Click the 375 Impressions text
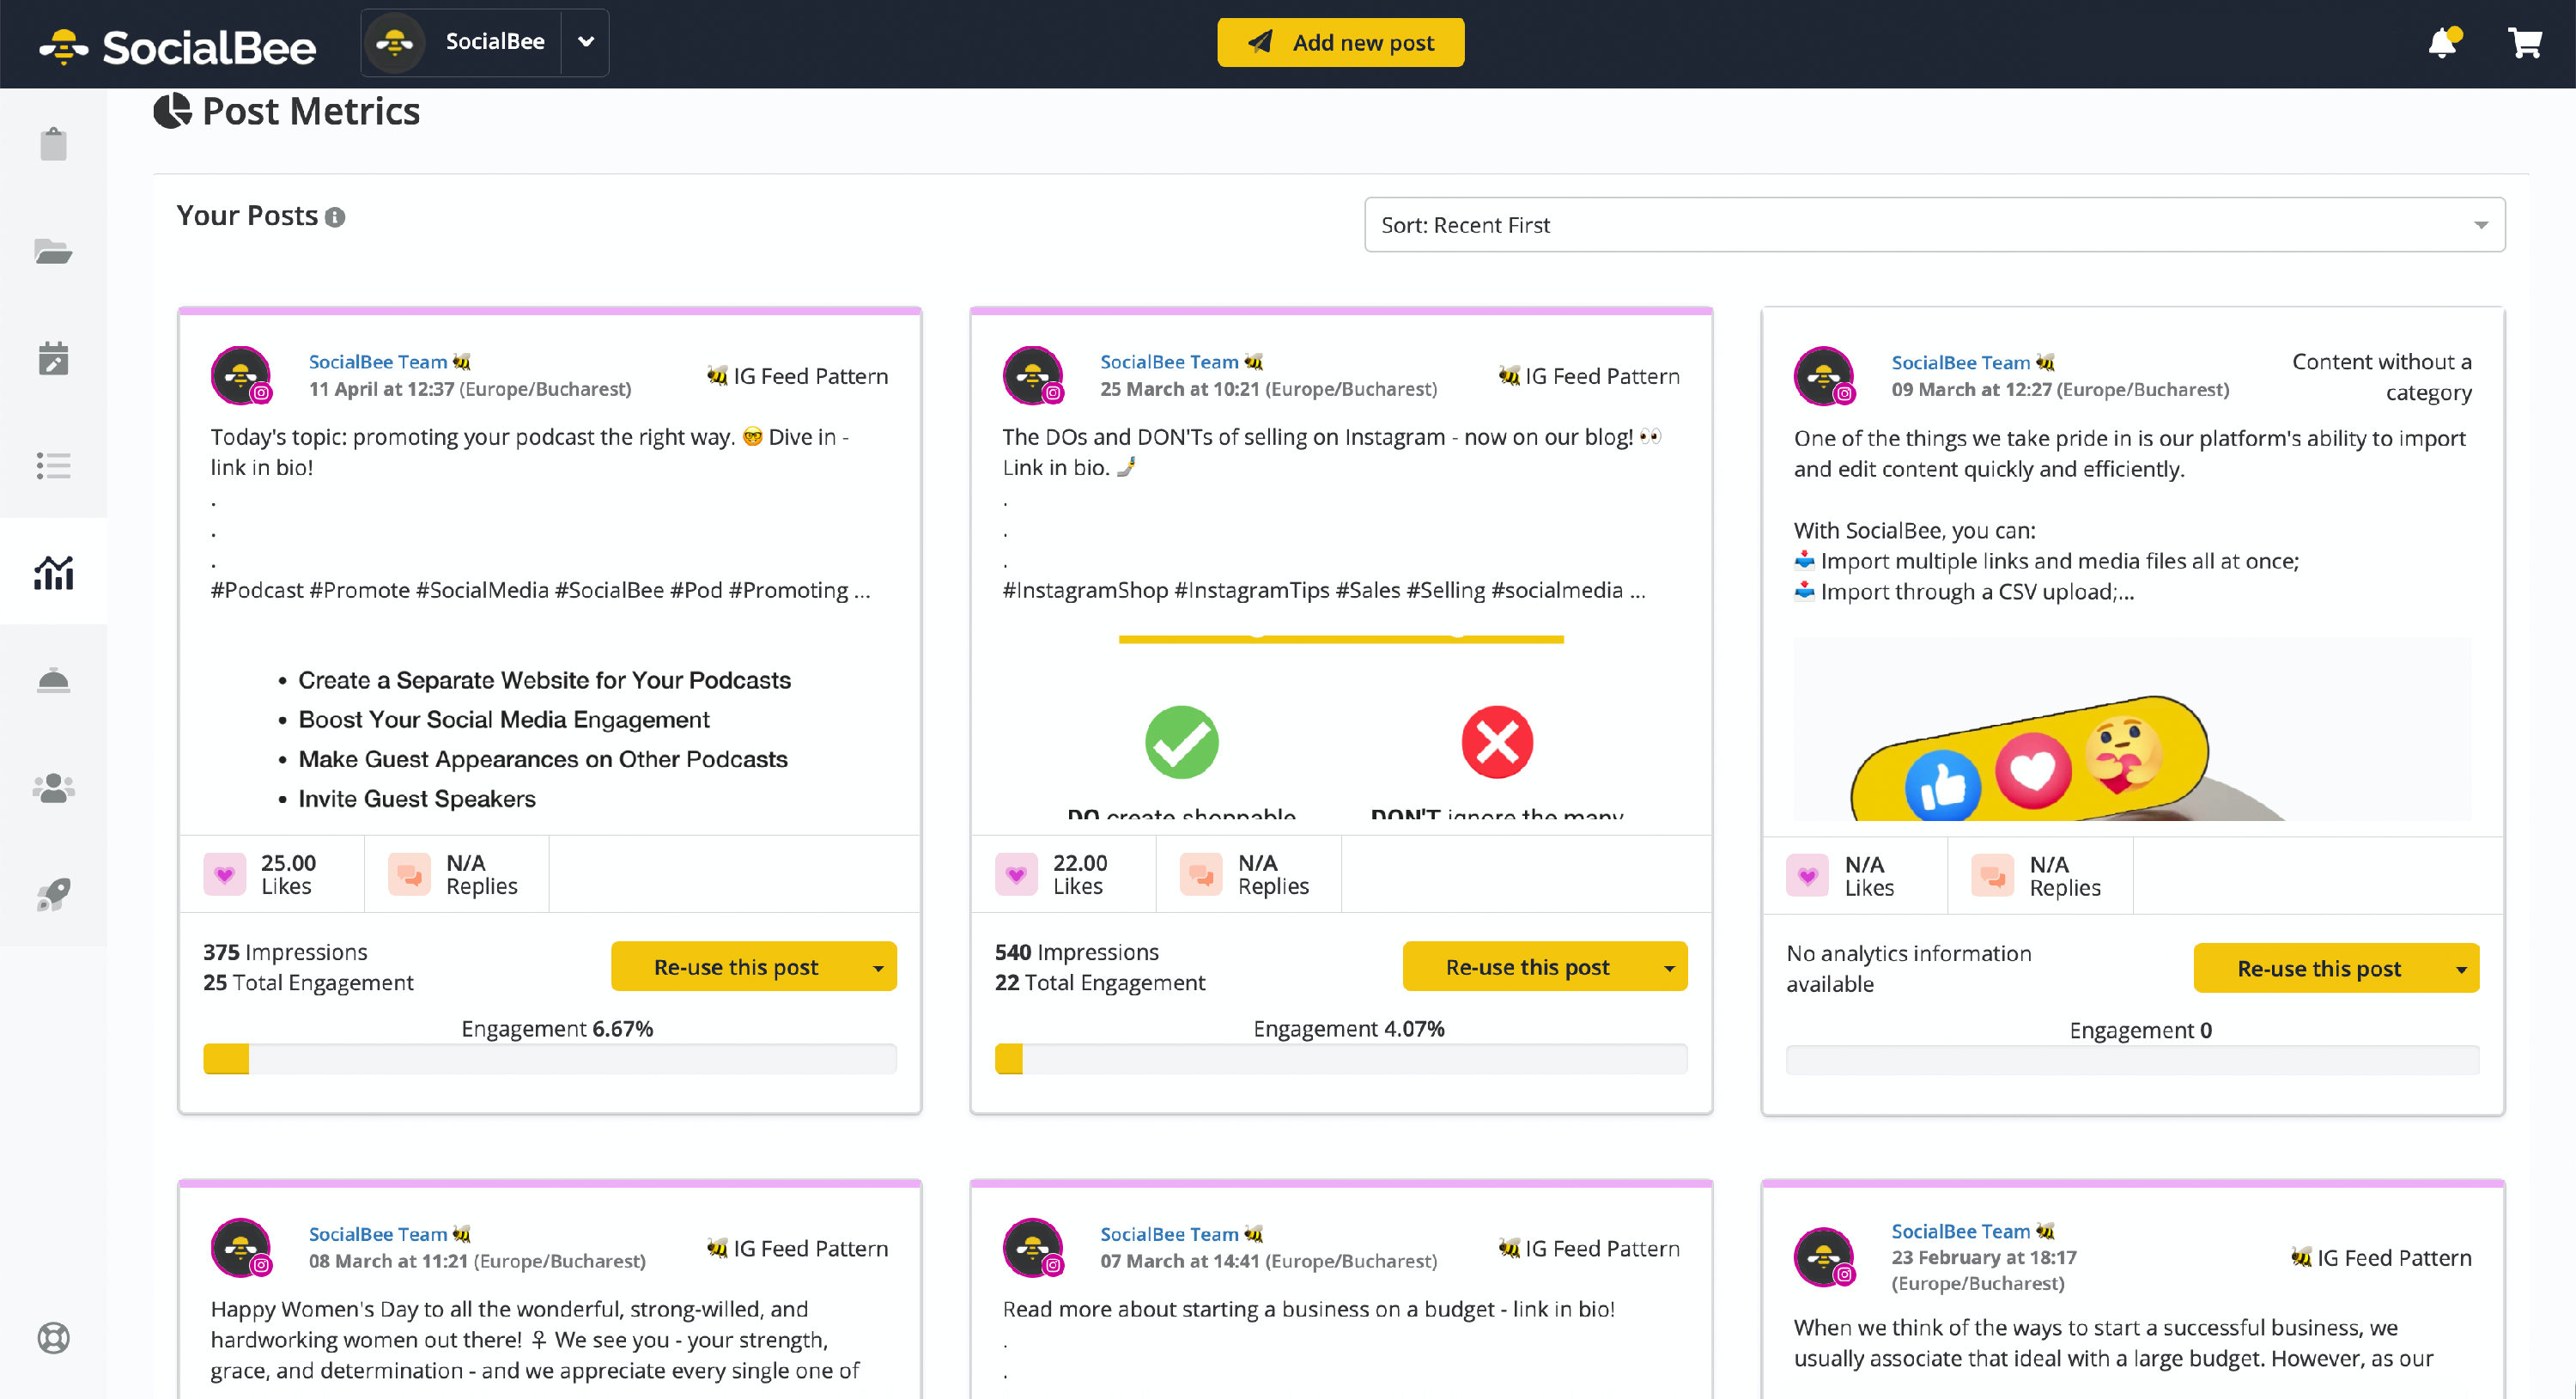Viewport: 2576px width, 1399px height. coord(285,952)
